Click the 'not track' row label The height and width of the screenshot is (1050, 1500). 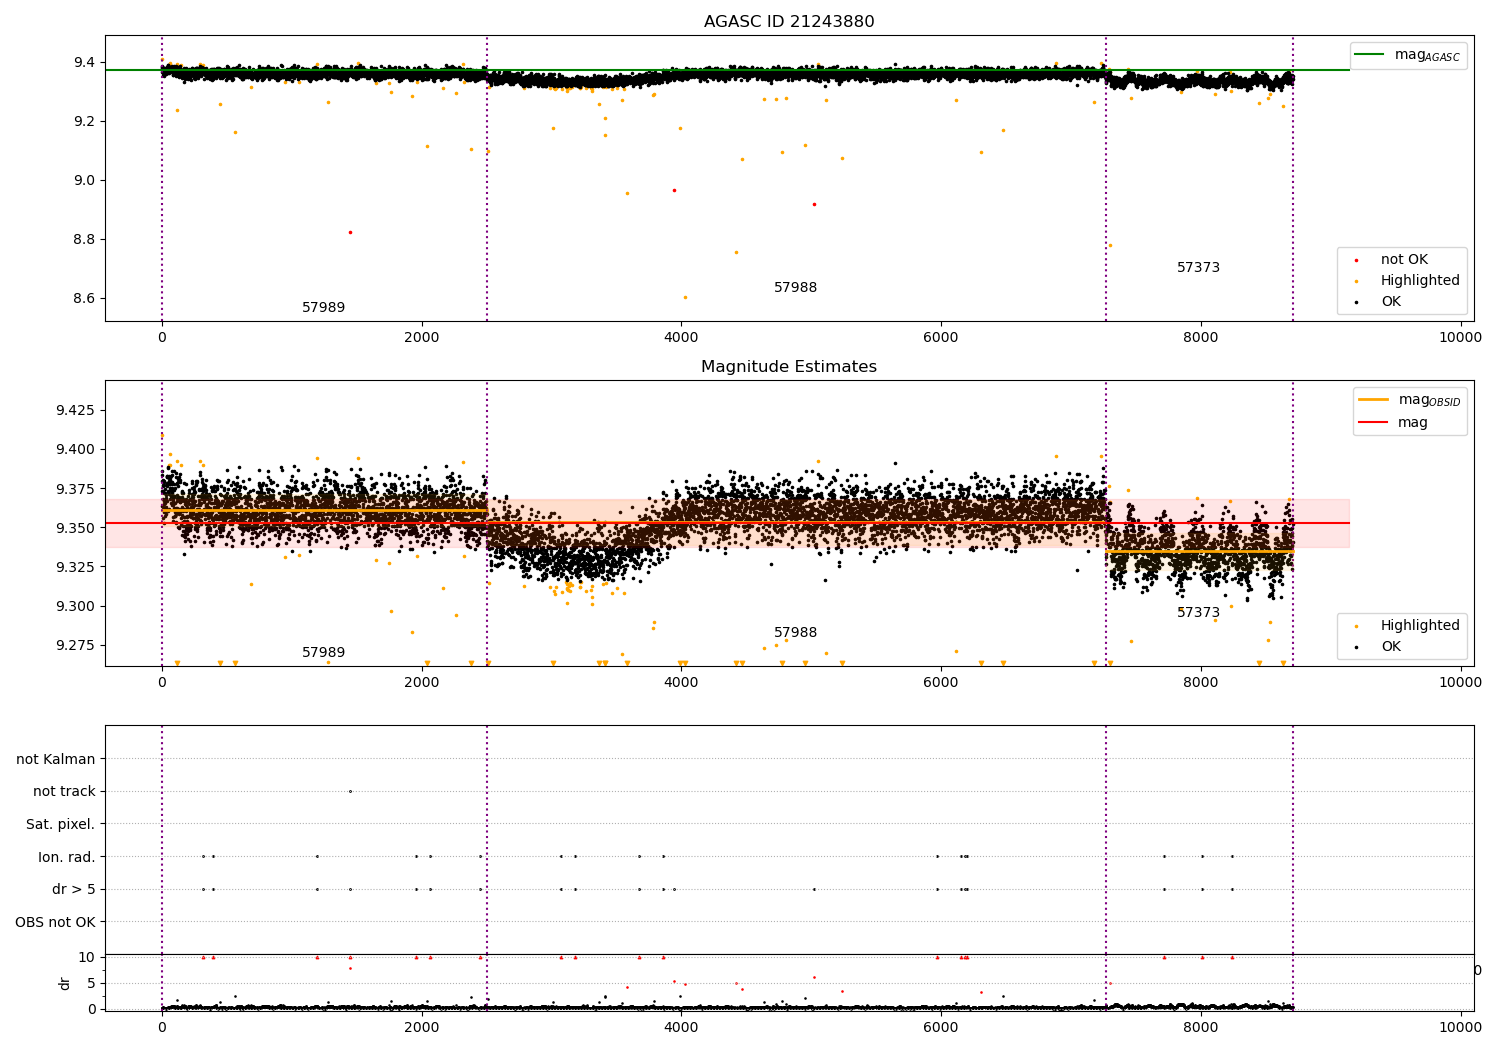click(x=64, y=792)
